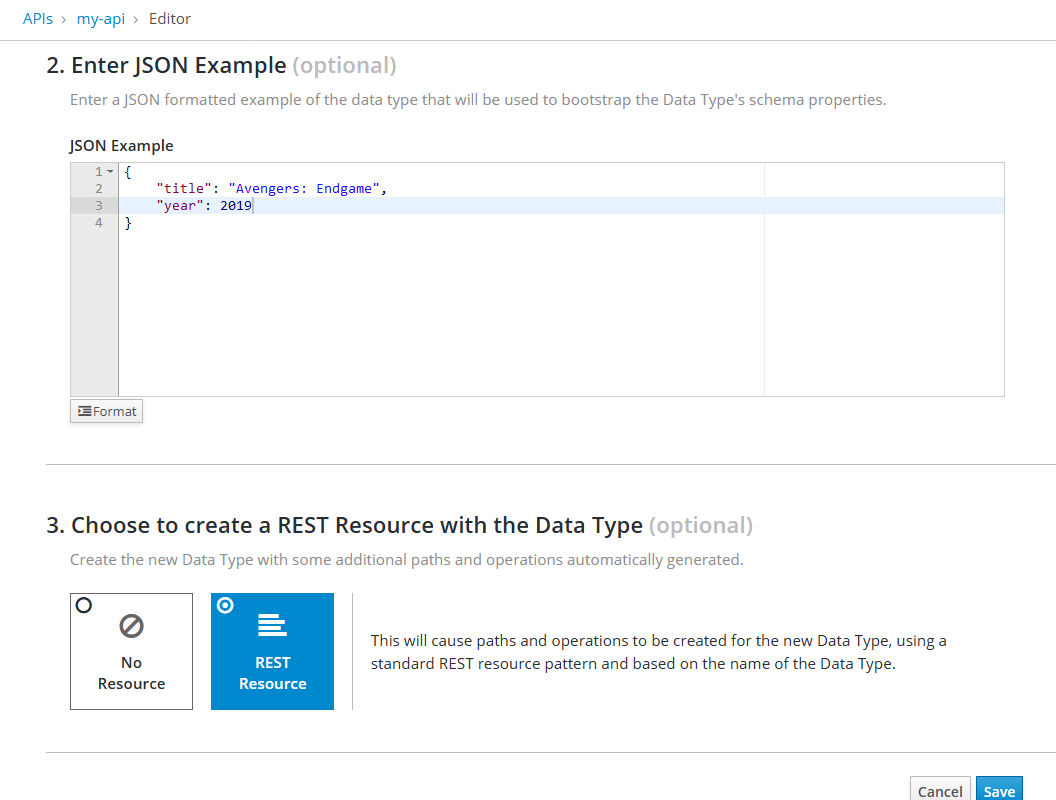This screenshot has width=1056, height=800.
Task: Cancel the Data Type creation
Action: point(939,790)
